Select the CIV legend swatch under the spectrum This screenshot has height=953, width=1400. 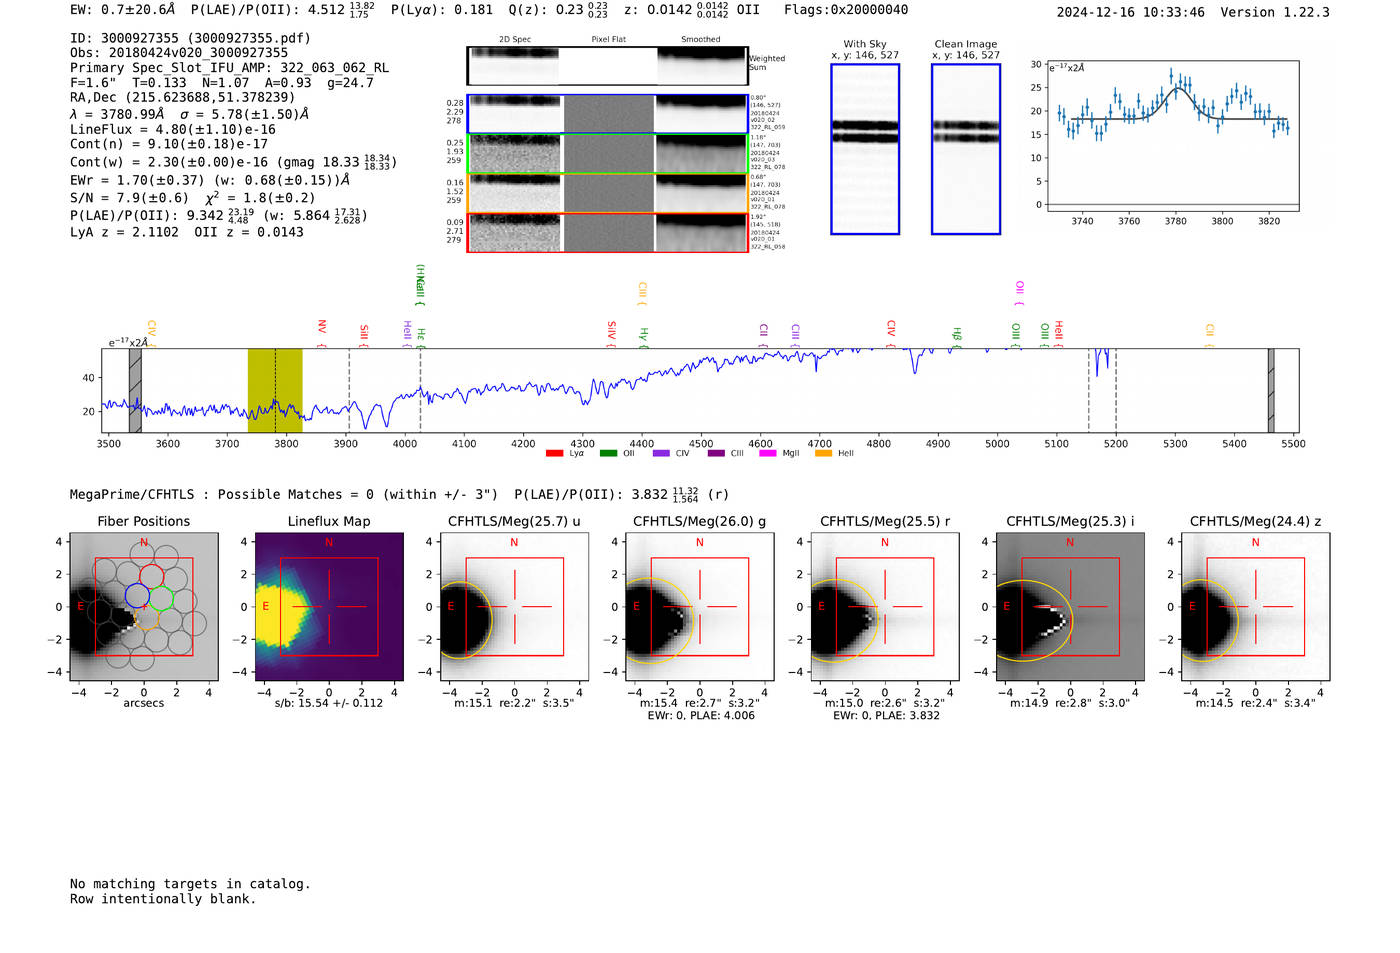(661, 454)
